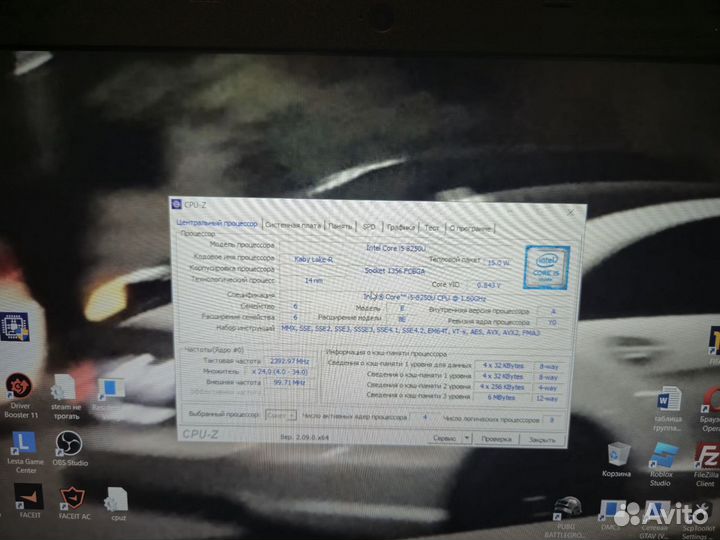Launch Lesta Game Center shortcut
The height and width of the screenshot is (540, 720).
point(25,452)
